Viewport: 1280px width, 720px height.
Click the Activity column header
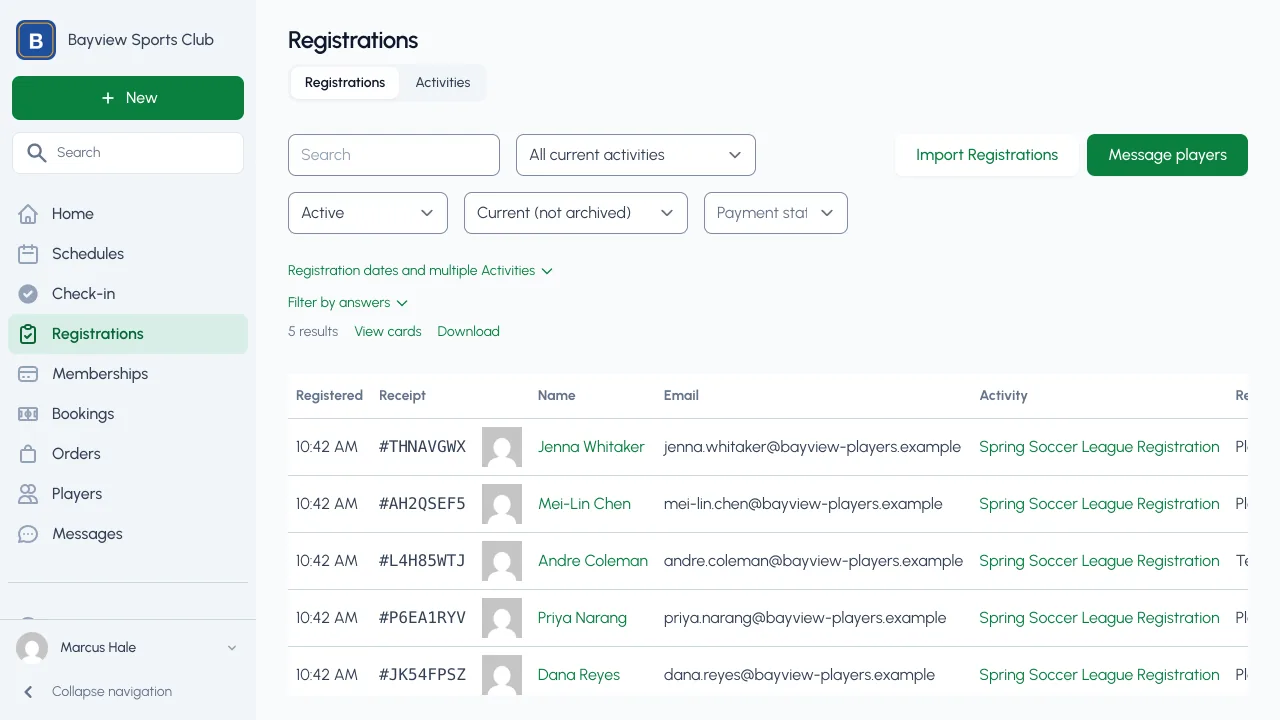click(x=1003, y=396)
